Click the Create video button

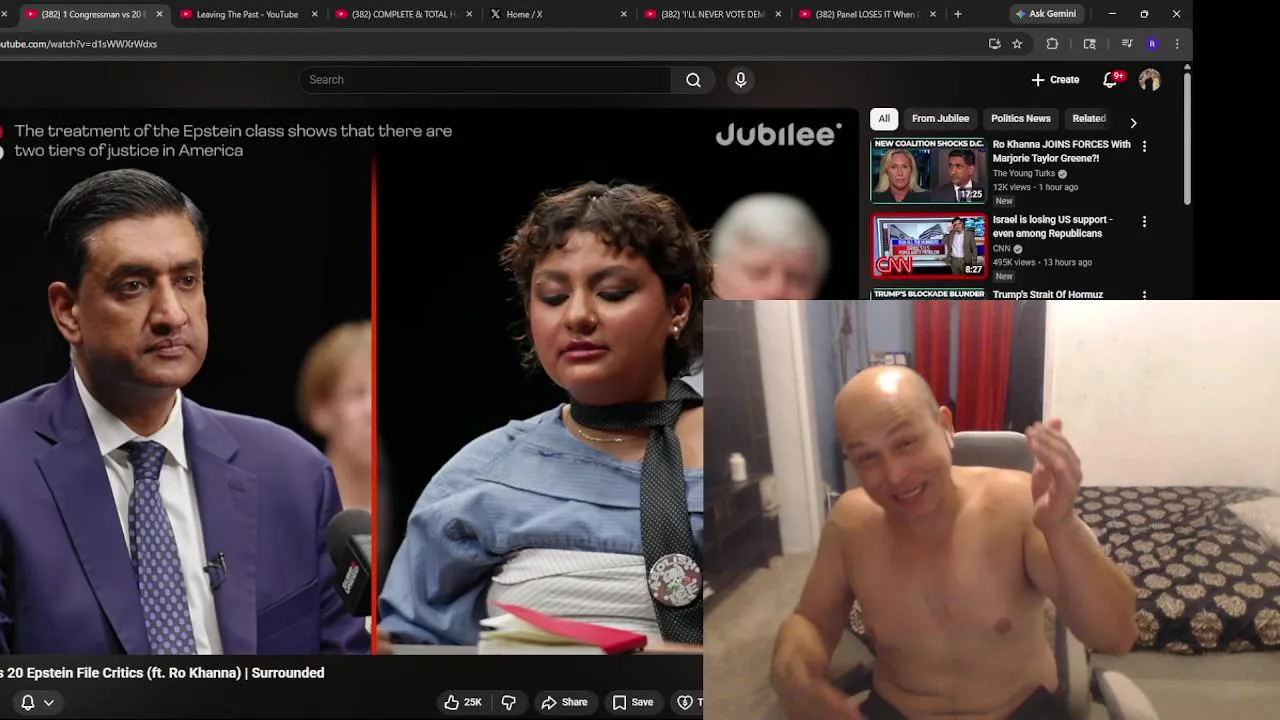pos(1055,80)
